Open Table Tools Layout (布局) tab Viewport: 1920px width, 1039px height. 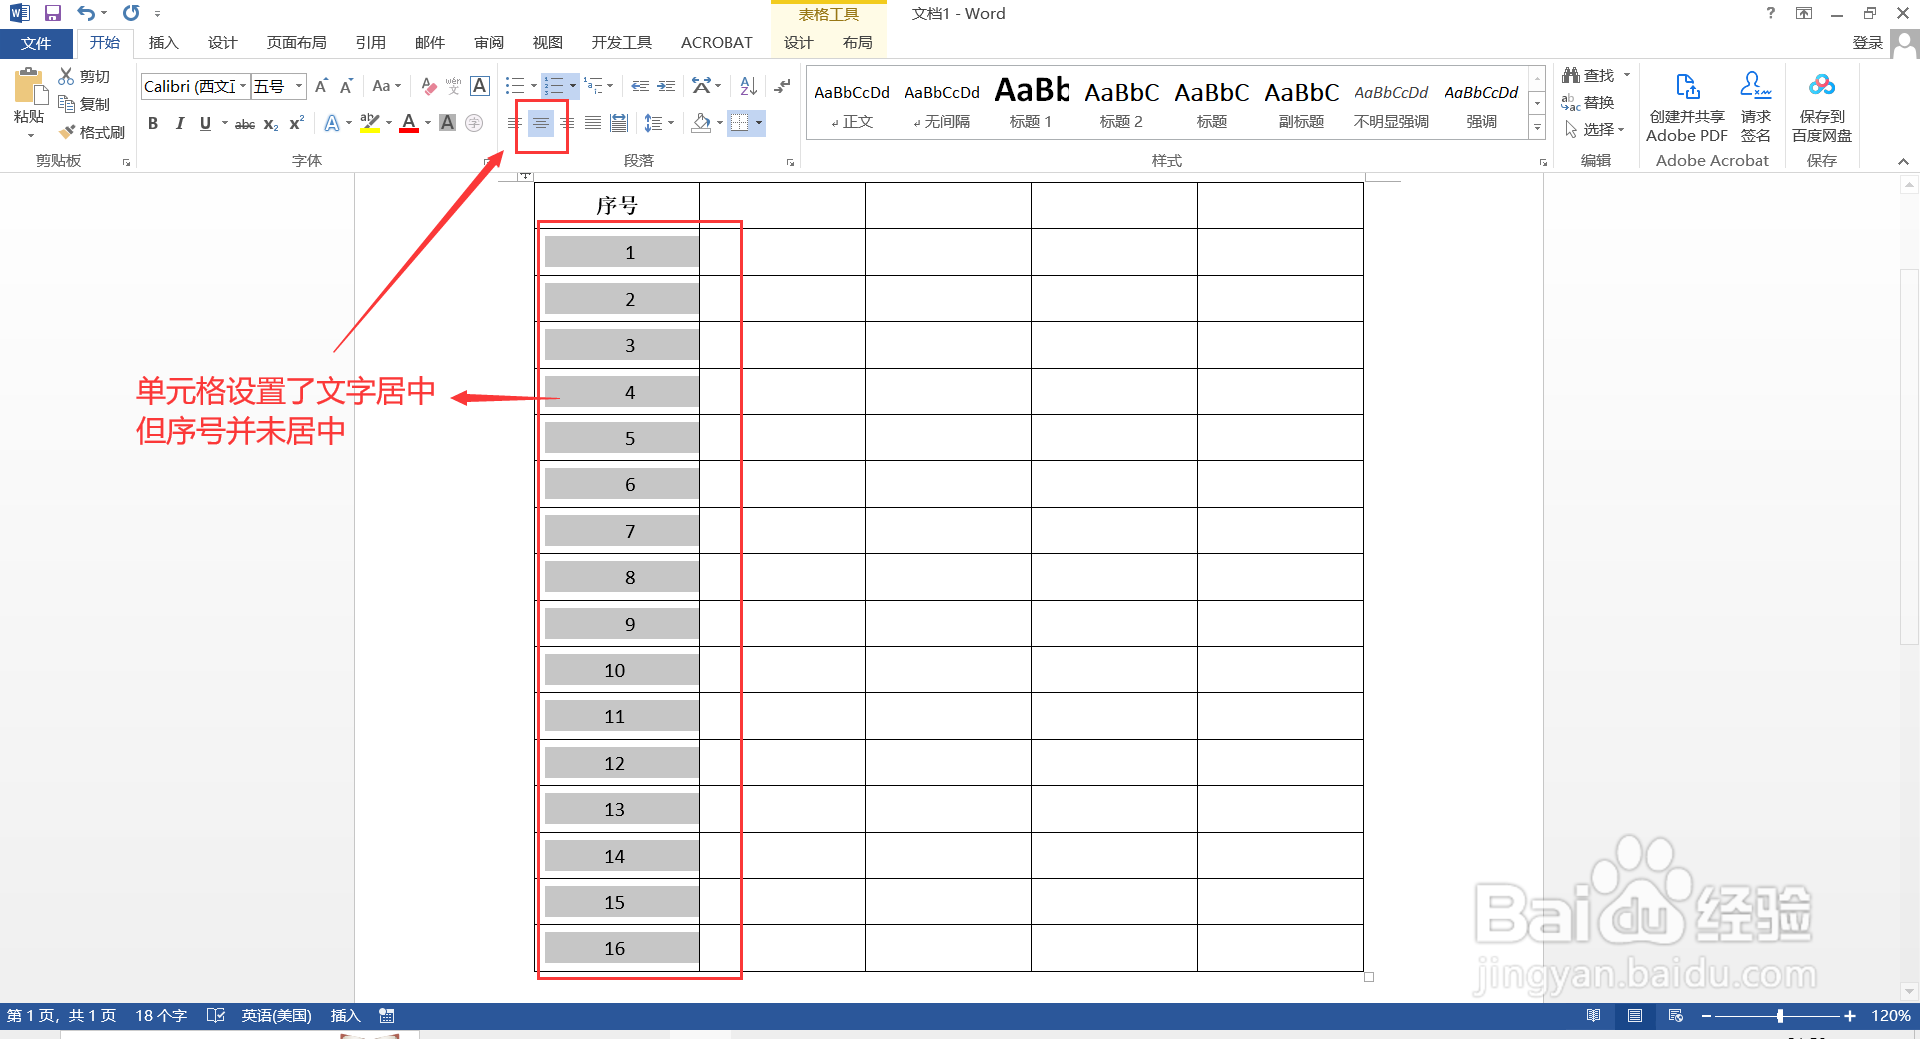(x=857, y=43)
